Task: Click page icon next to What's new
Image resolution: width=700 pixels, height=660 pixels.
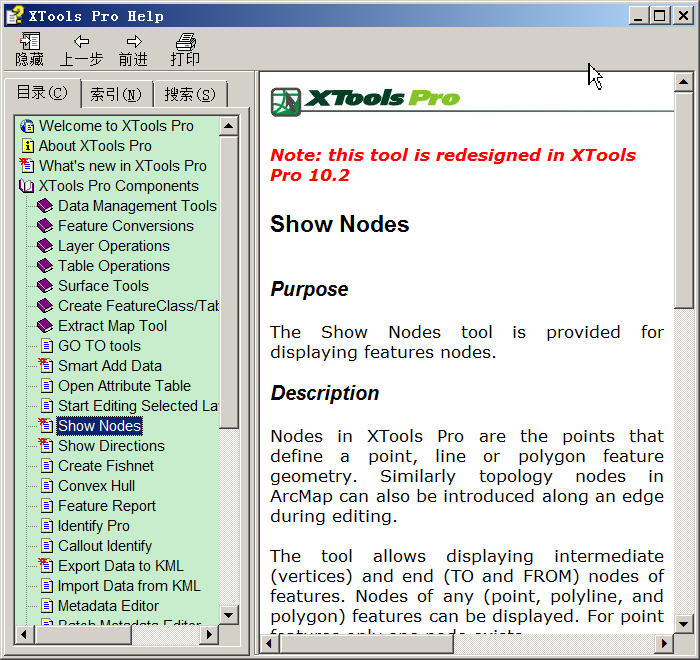Action: tap(27, 166)
